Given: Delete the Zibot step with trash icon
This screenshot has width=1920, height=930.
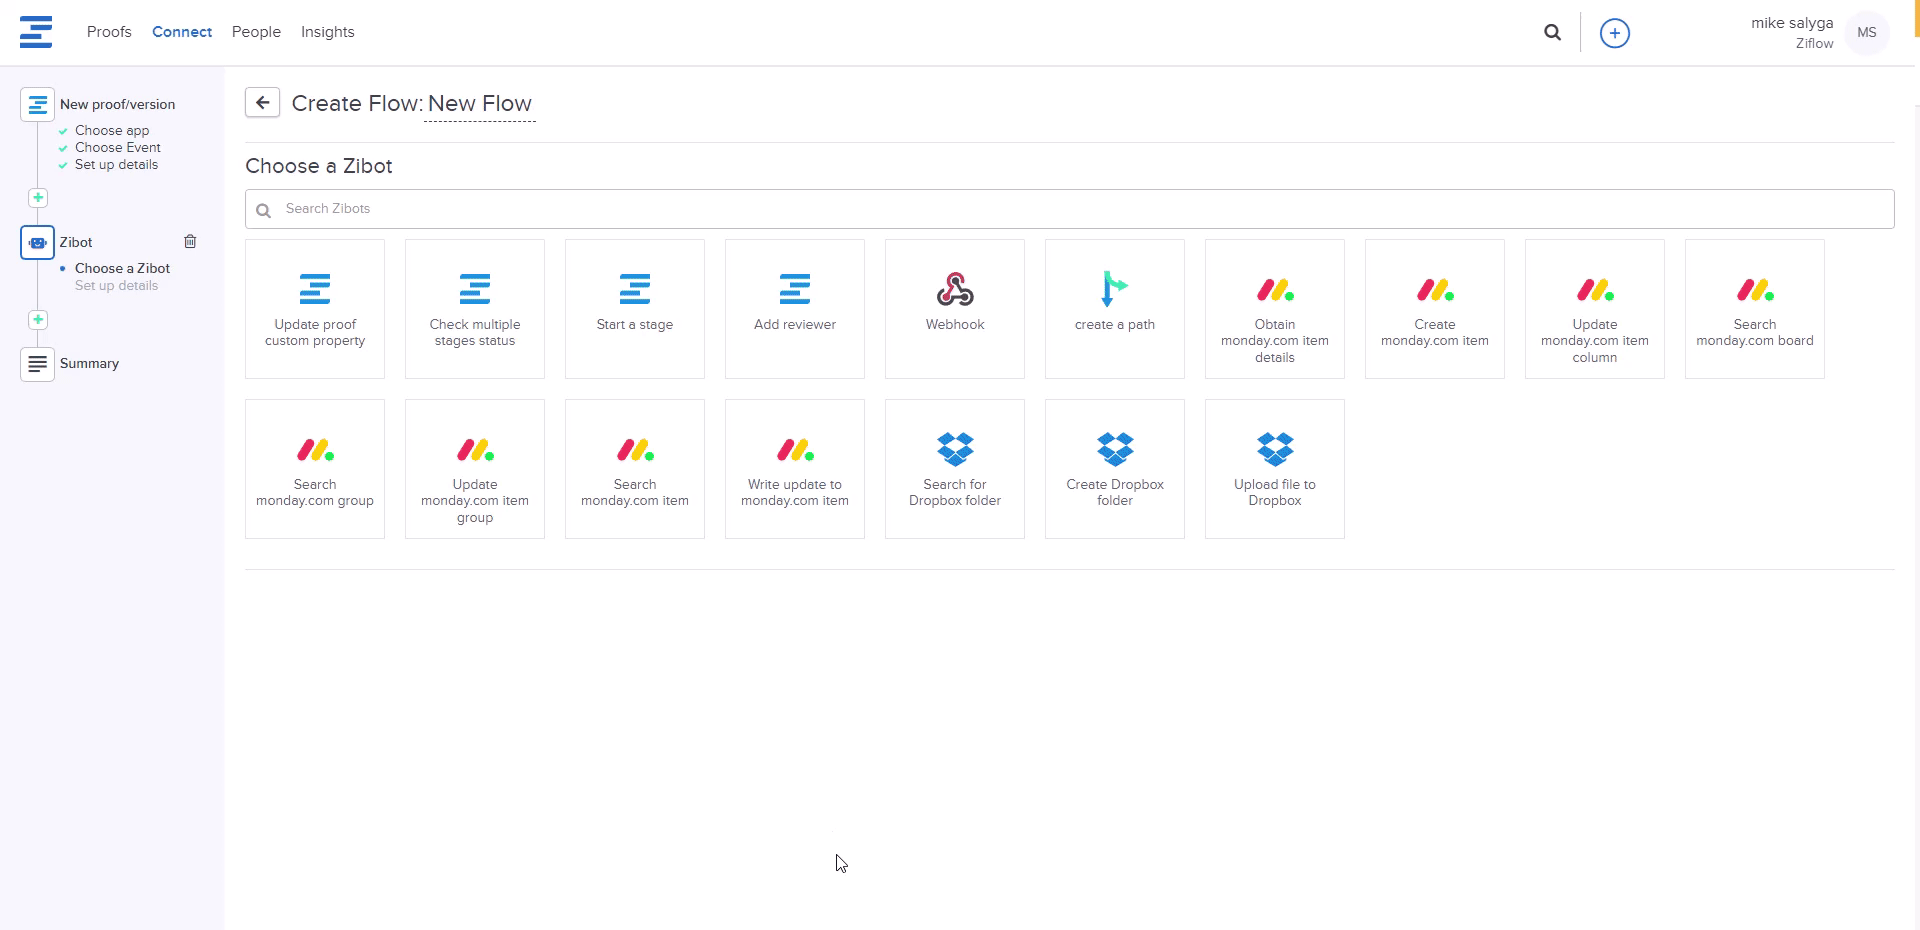Looking at the screenshot, I should click(x=190, y=241).
